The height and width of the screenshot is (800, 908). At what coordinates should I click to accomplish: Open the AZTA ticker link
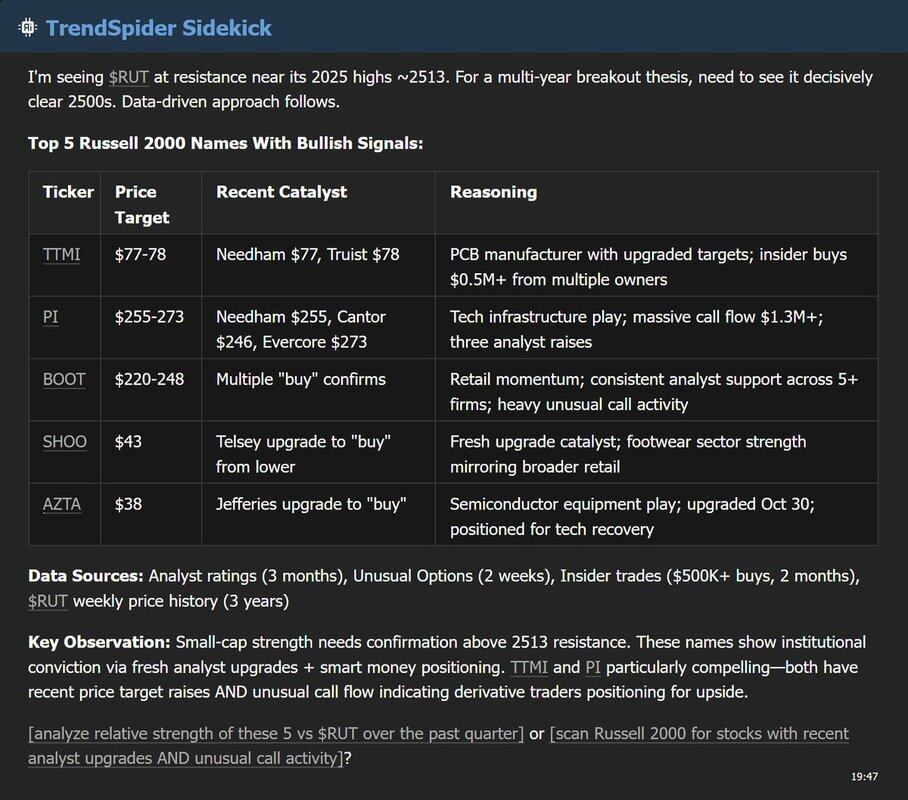click(x=62, y=504)
